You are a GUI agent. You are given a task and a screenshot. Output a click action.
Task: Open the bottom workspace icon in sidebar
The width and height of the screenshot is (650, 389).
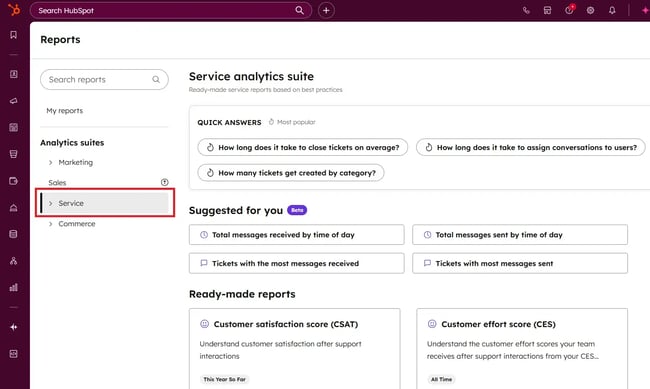click(x=14, y=354)
